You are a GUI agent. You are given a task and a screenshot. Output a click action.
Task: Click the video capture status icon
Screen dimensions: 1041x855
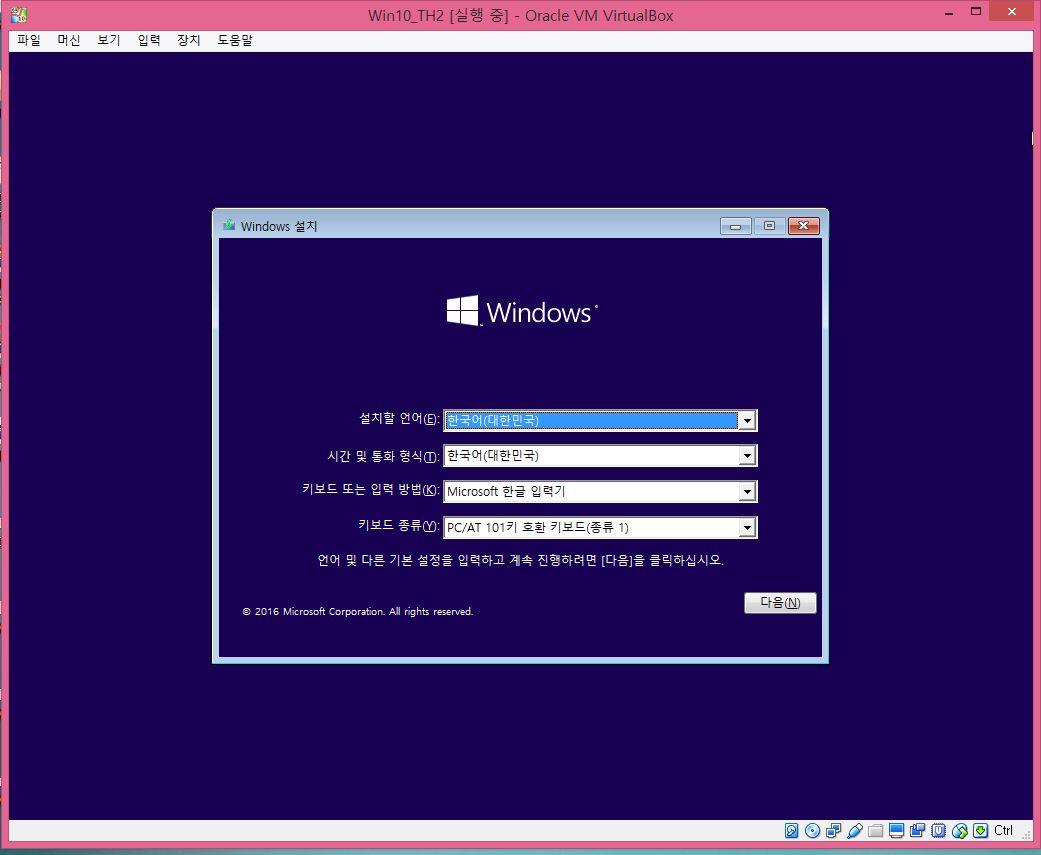[918, 830]
